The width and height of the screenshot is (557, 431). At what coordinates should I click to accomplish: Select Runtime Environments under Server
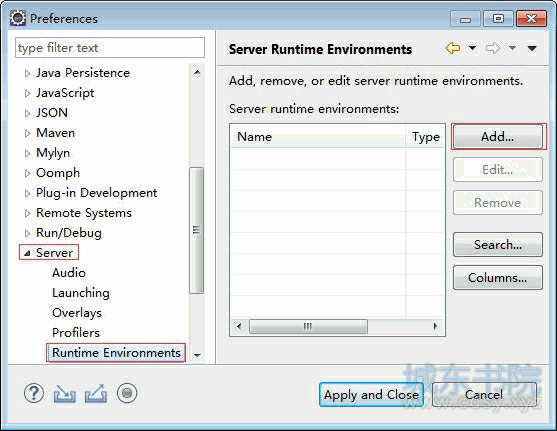point(116,353)
